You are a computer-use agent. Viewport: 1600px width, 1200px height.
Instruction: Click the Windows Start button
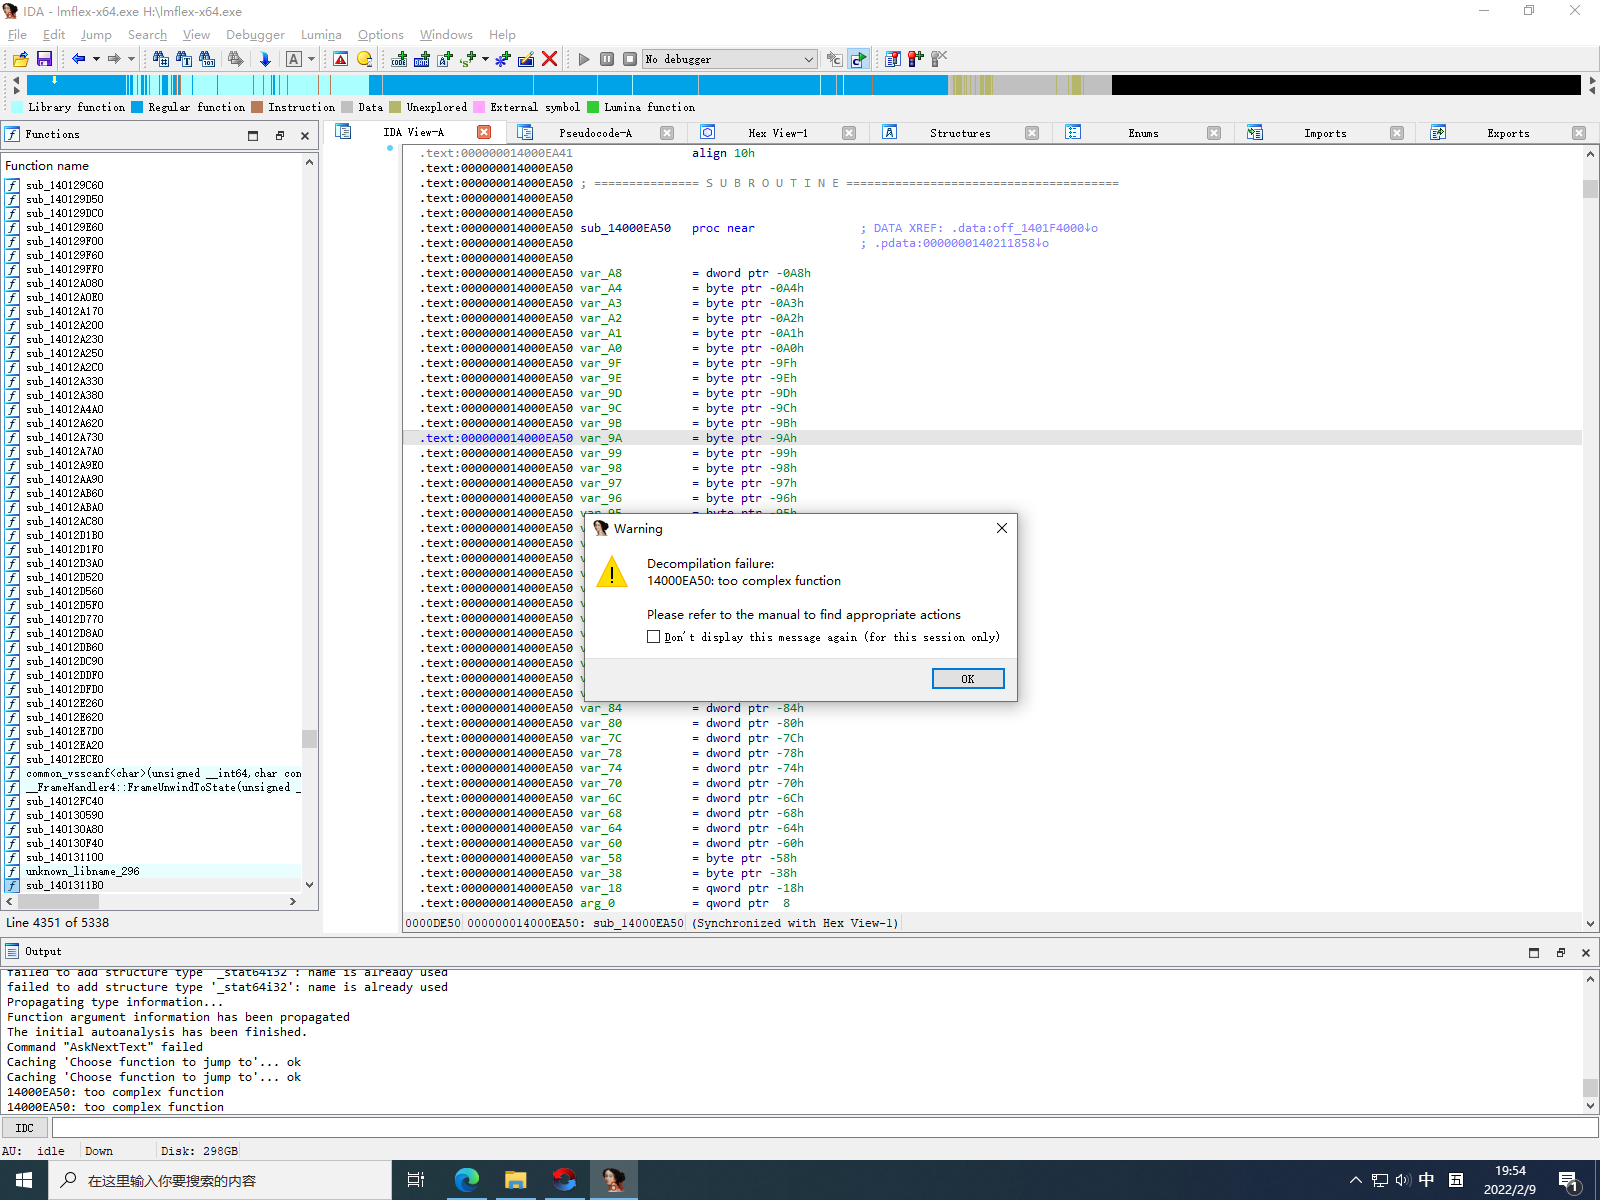pos(24,1180)
